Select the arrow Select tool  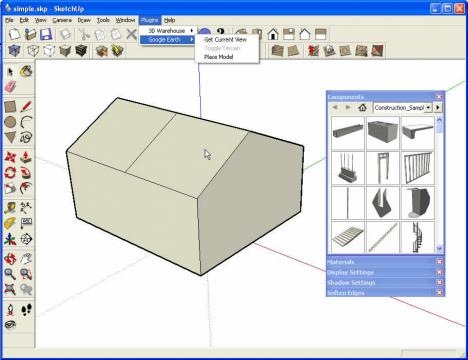10,72
